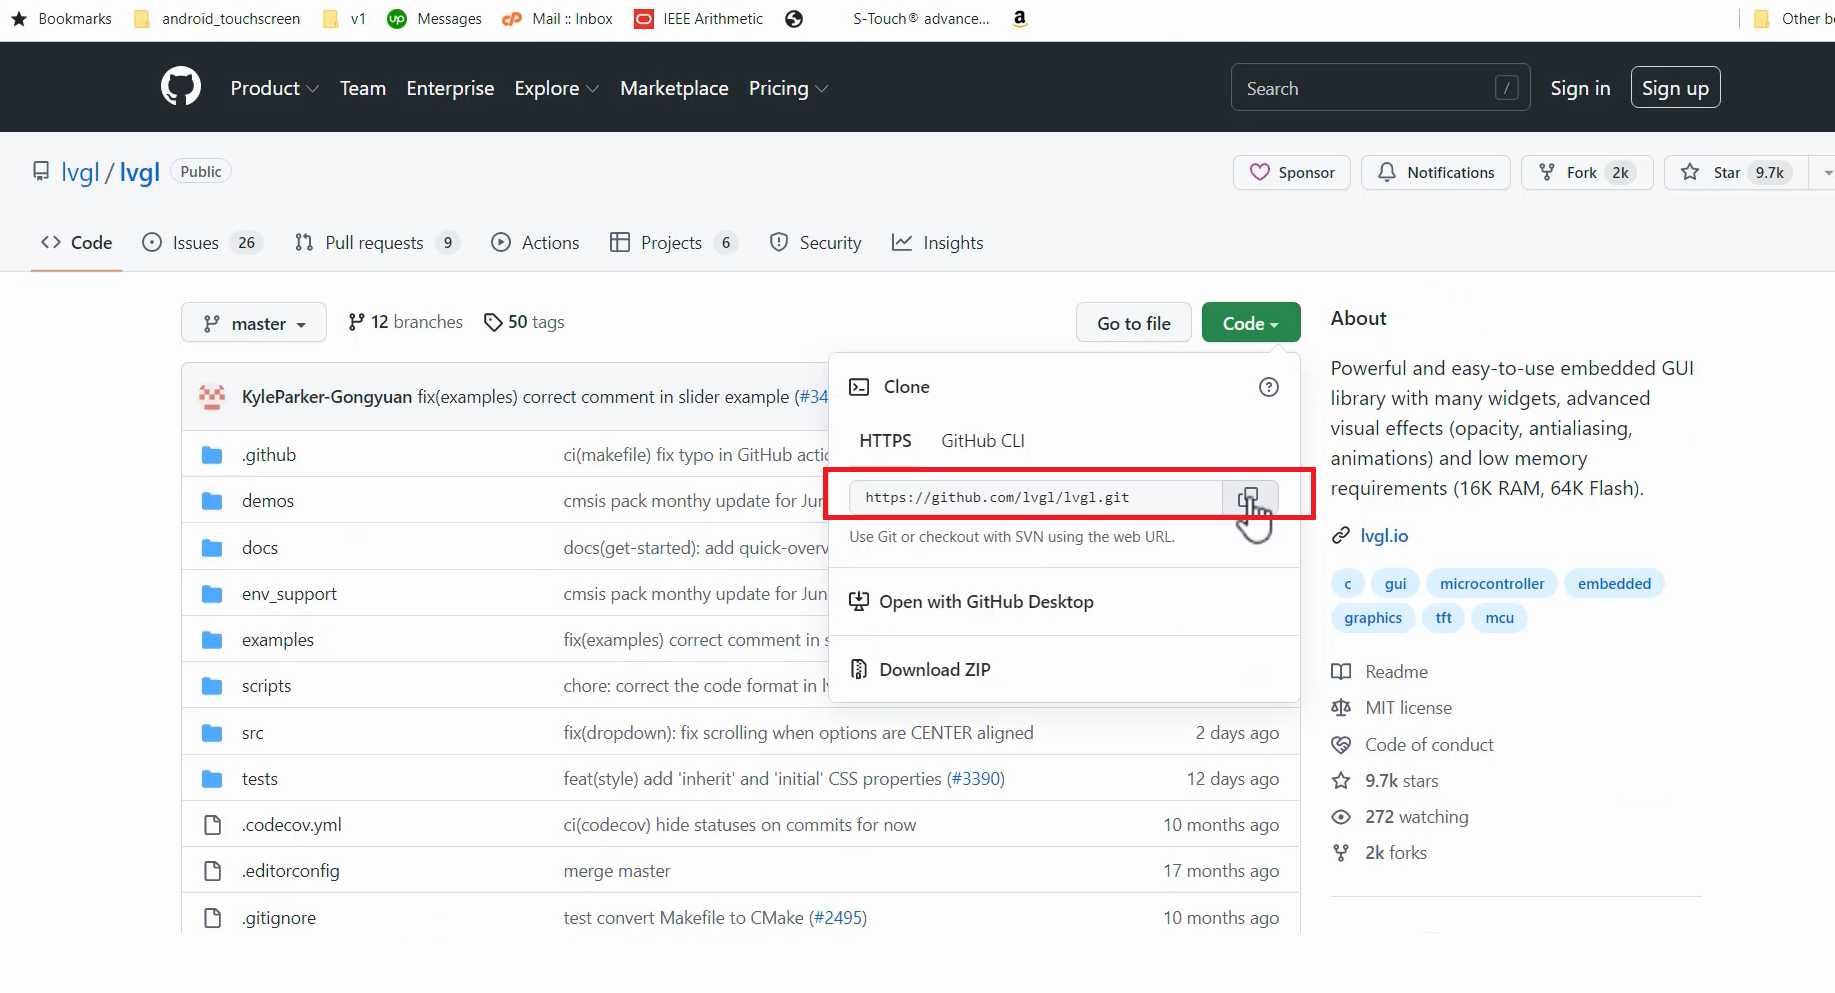Click the Sign up button
The height and width of the screenshot is (993, 1835).
point(1675,88)
